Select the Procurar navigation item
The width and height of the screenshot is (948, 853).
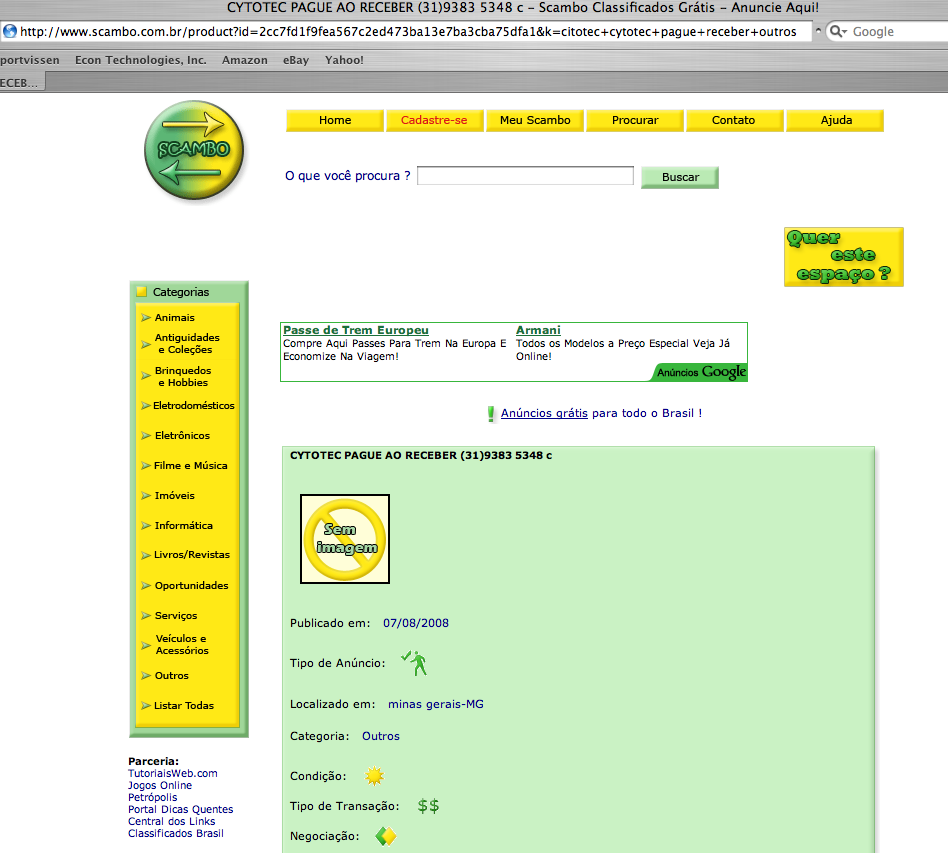[635, 120]
